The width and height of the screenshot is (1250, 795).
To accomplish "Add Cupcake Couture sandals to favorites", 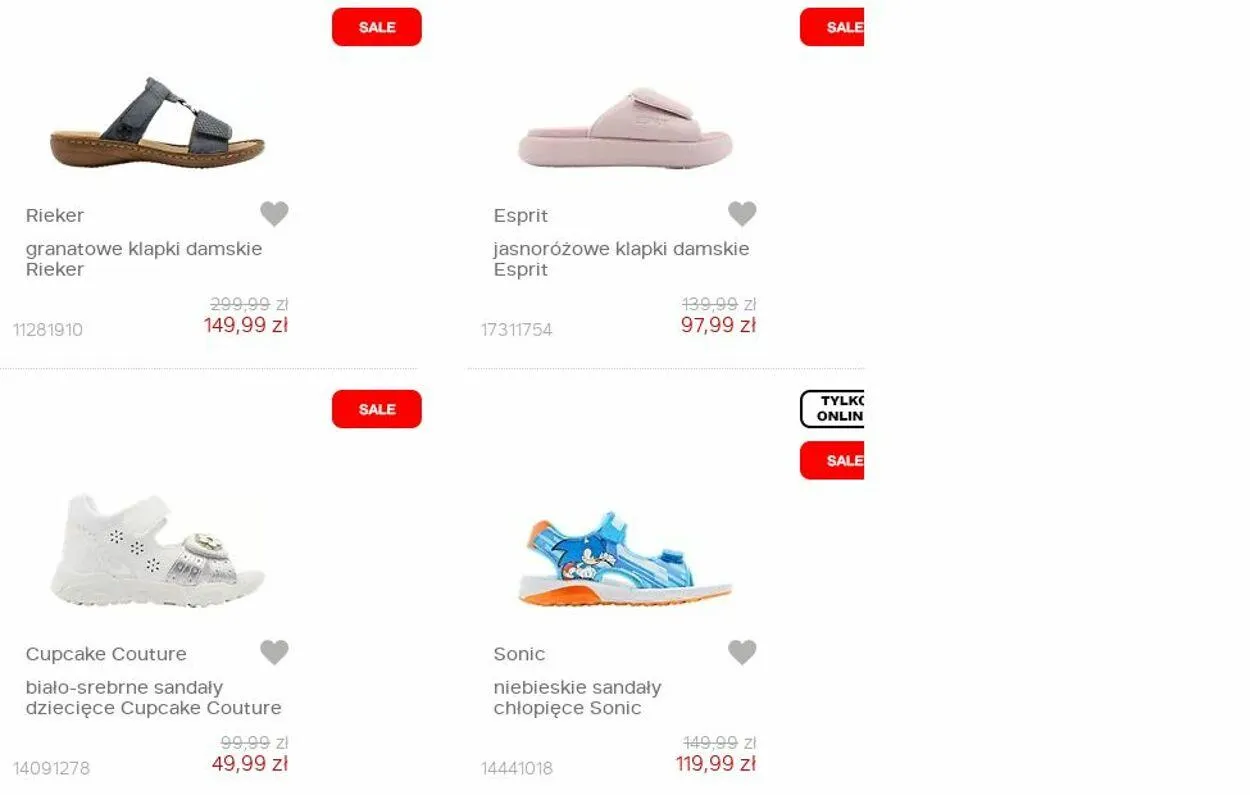I will (274, 652).
